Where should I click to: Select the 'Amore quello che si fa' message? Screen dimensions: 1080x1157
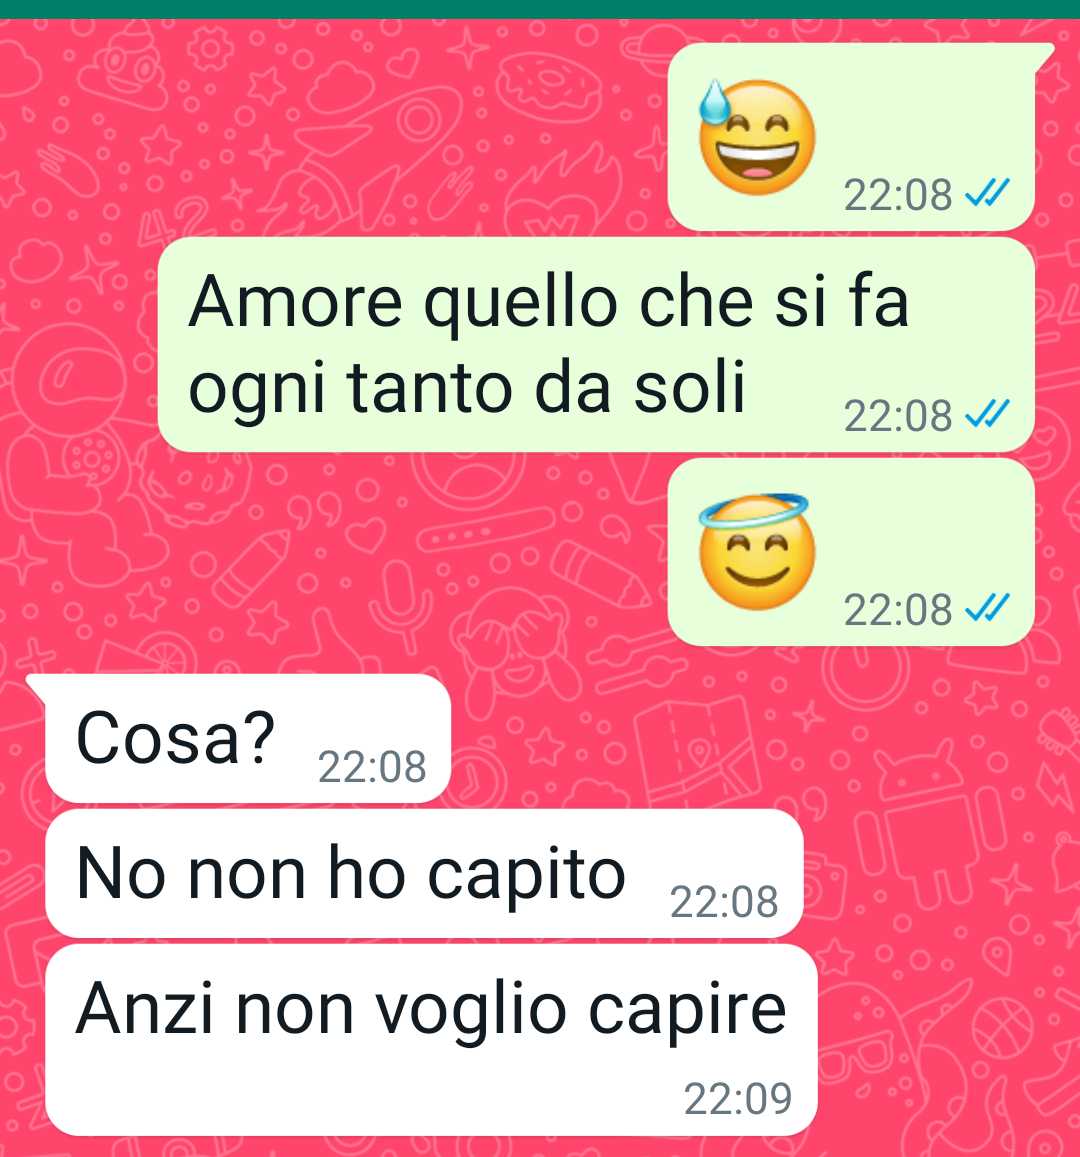point(596,345)
